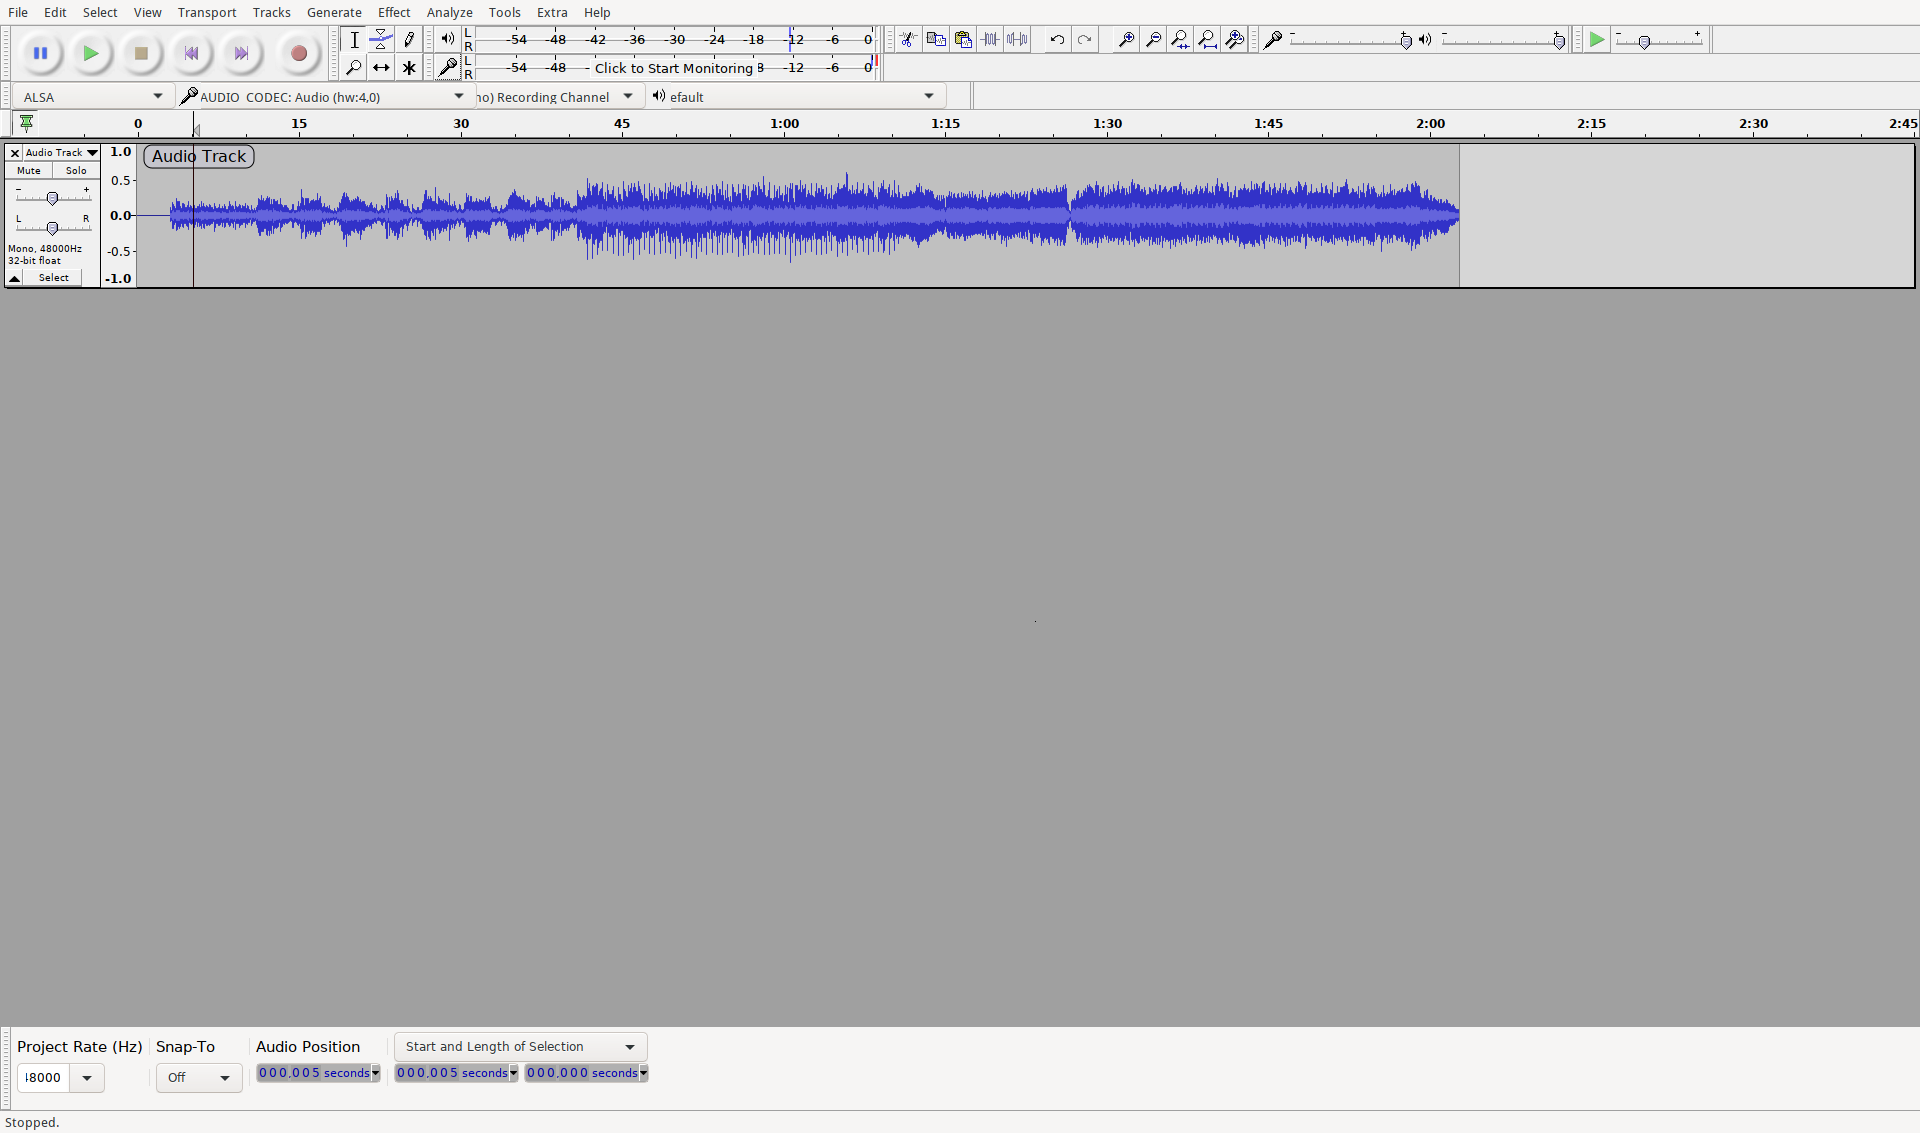The height and width of the screenshot is (1133, 1920).
Task: Open Start and Length of Selection dropdown
Action: point(520,1047)
